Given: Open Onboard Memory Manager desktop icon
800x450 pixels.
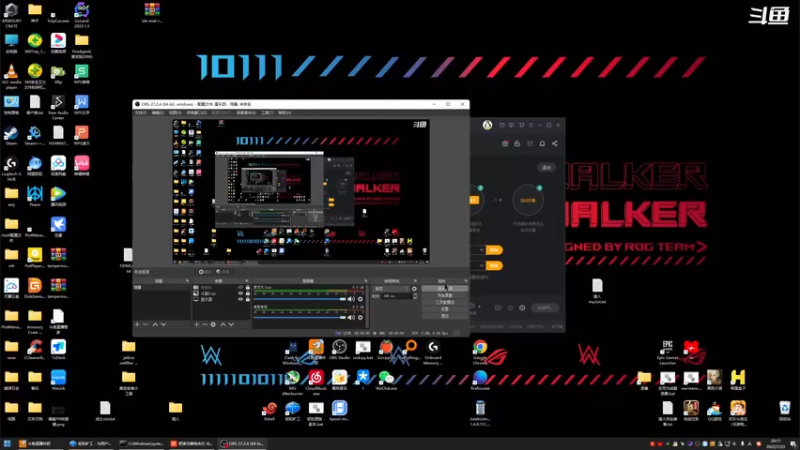Looking at the screenshot, I should [x=433, y=351].
